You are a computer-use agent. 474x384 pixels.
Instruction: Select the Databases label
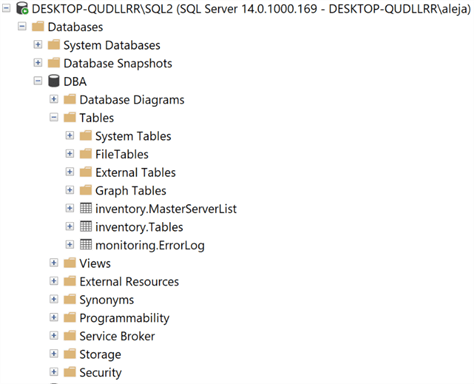[x=75, y=27]
